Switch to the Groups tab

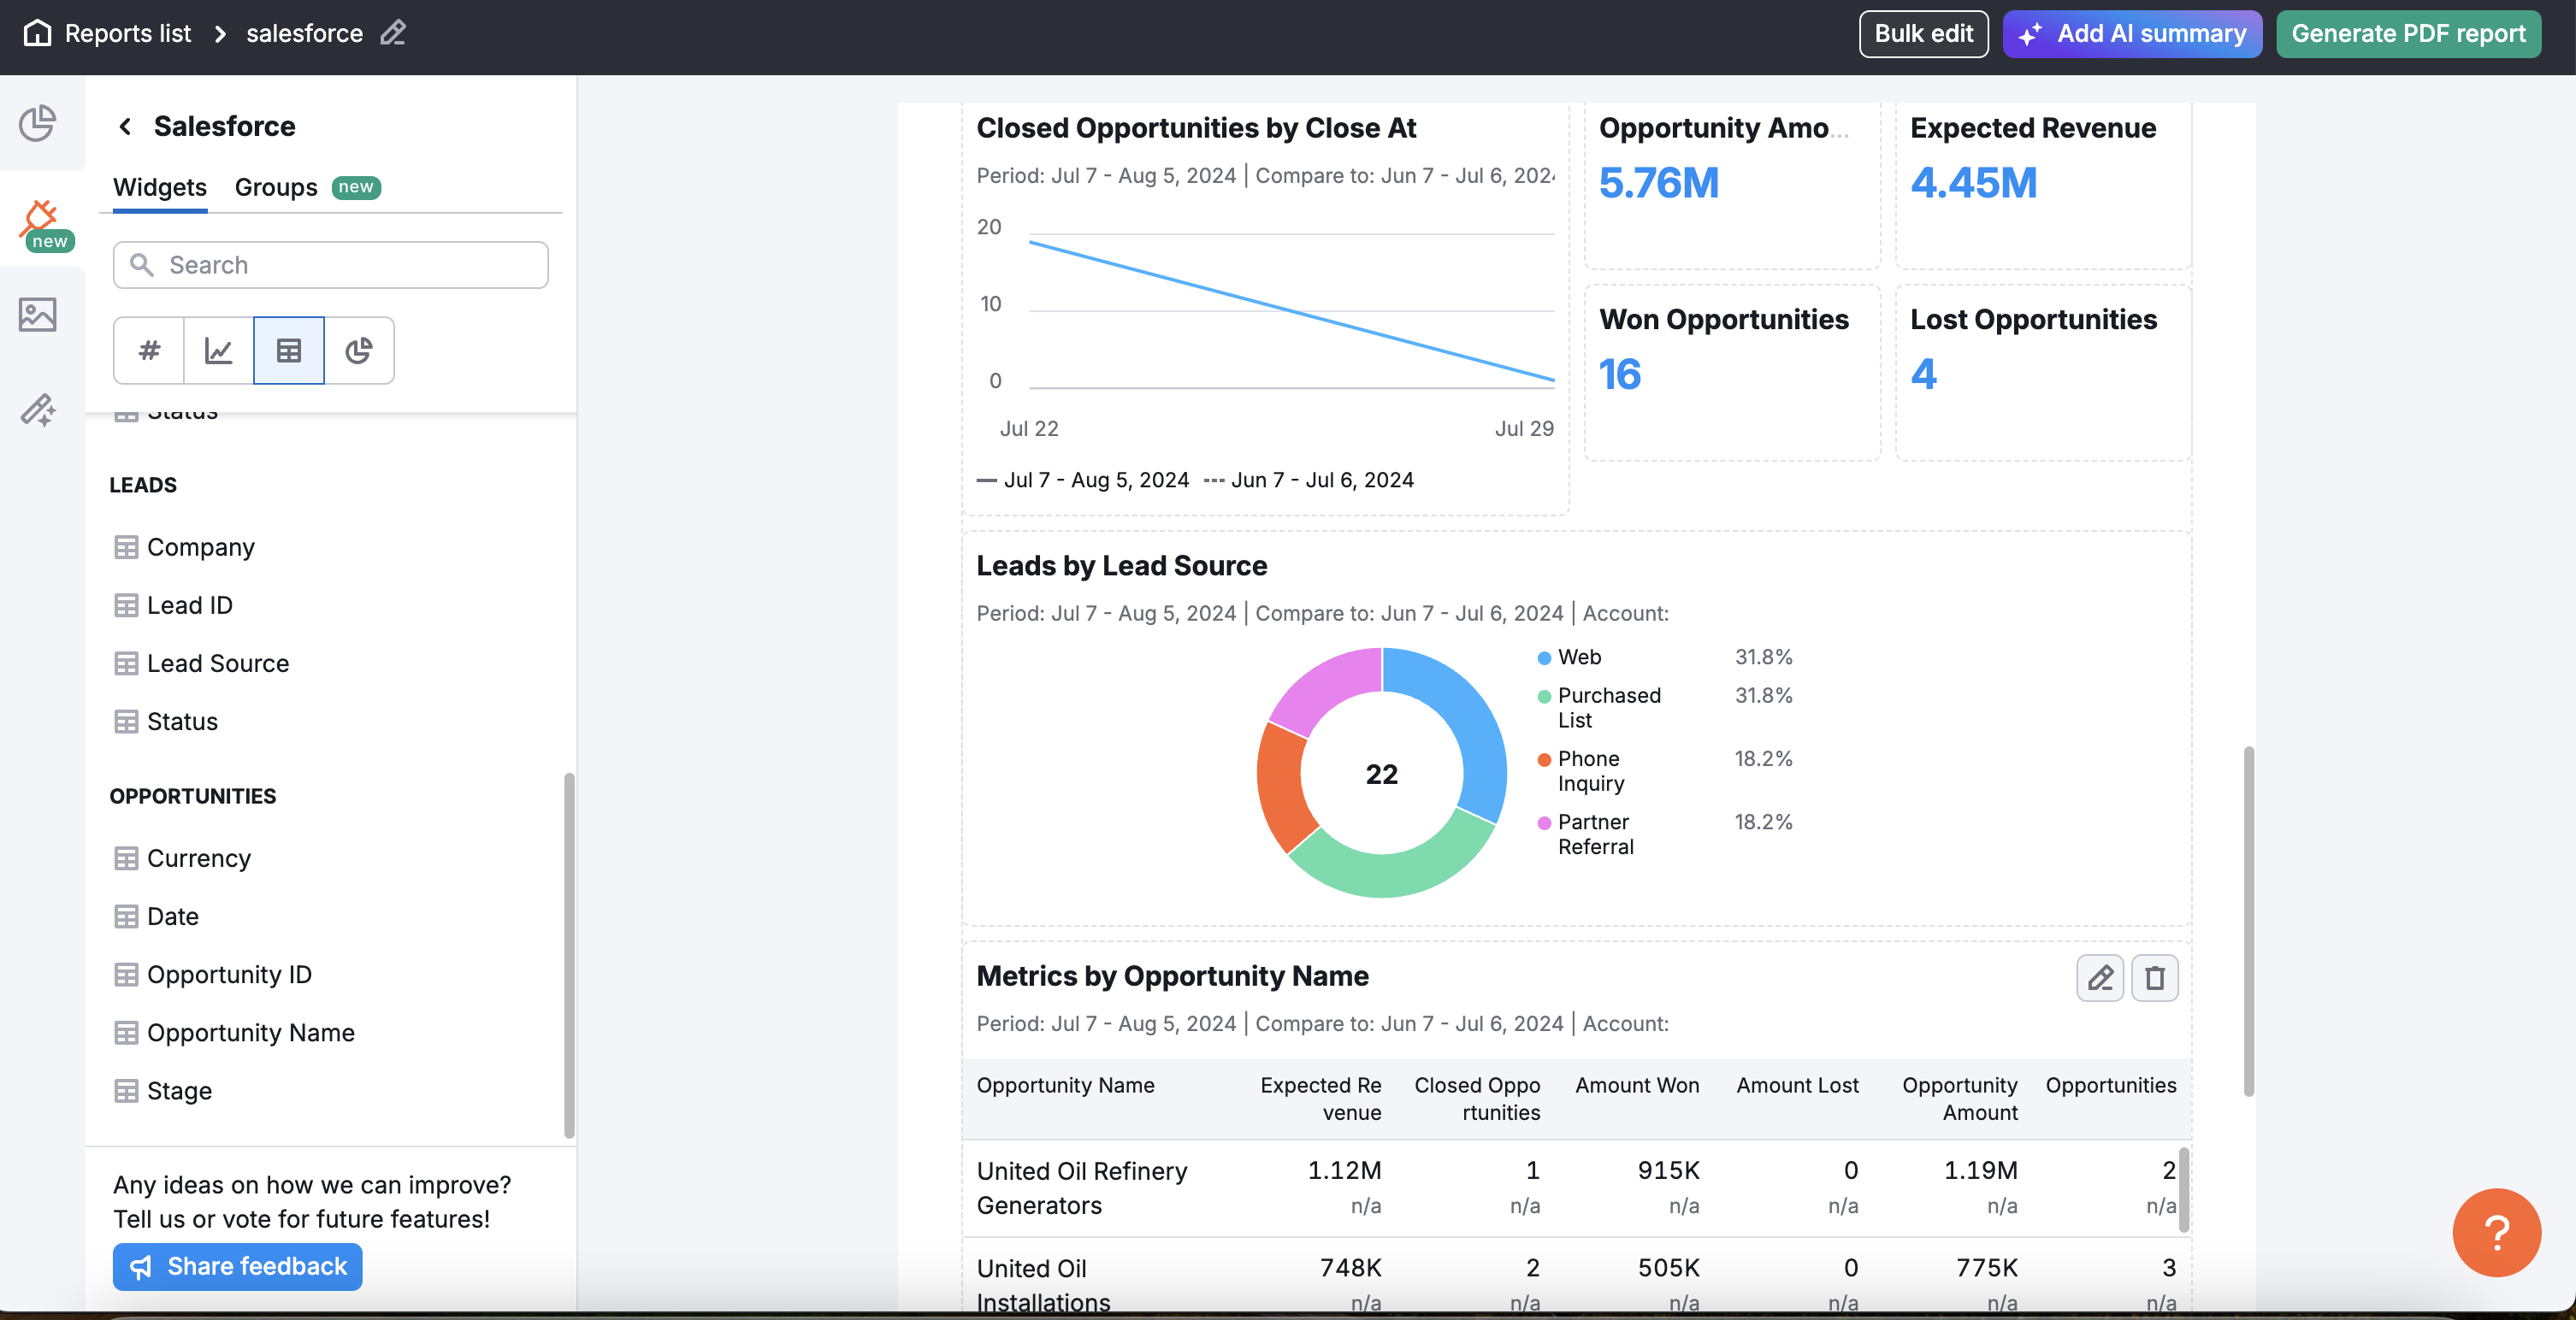coord(276,187)
